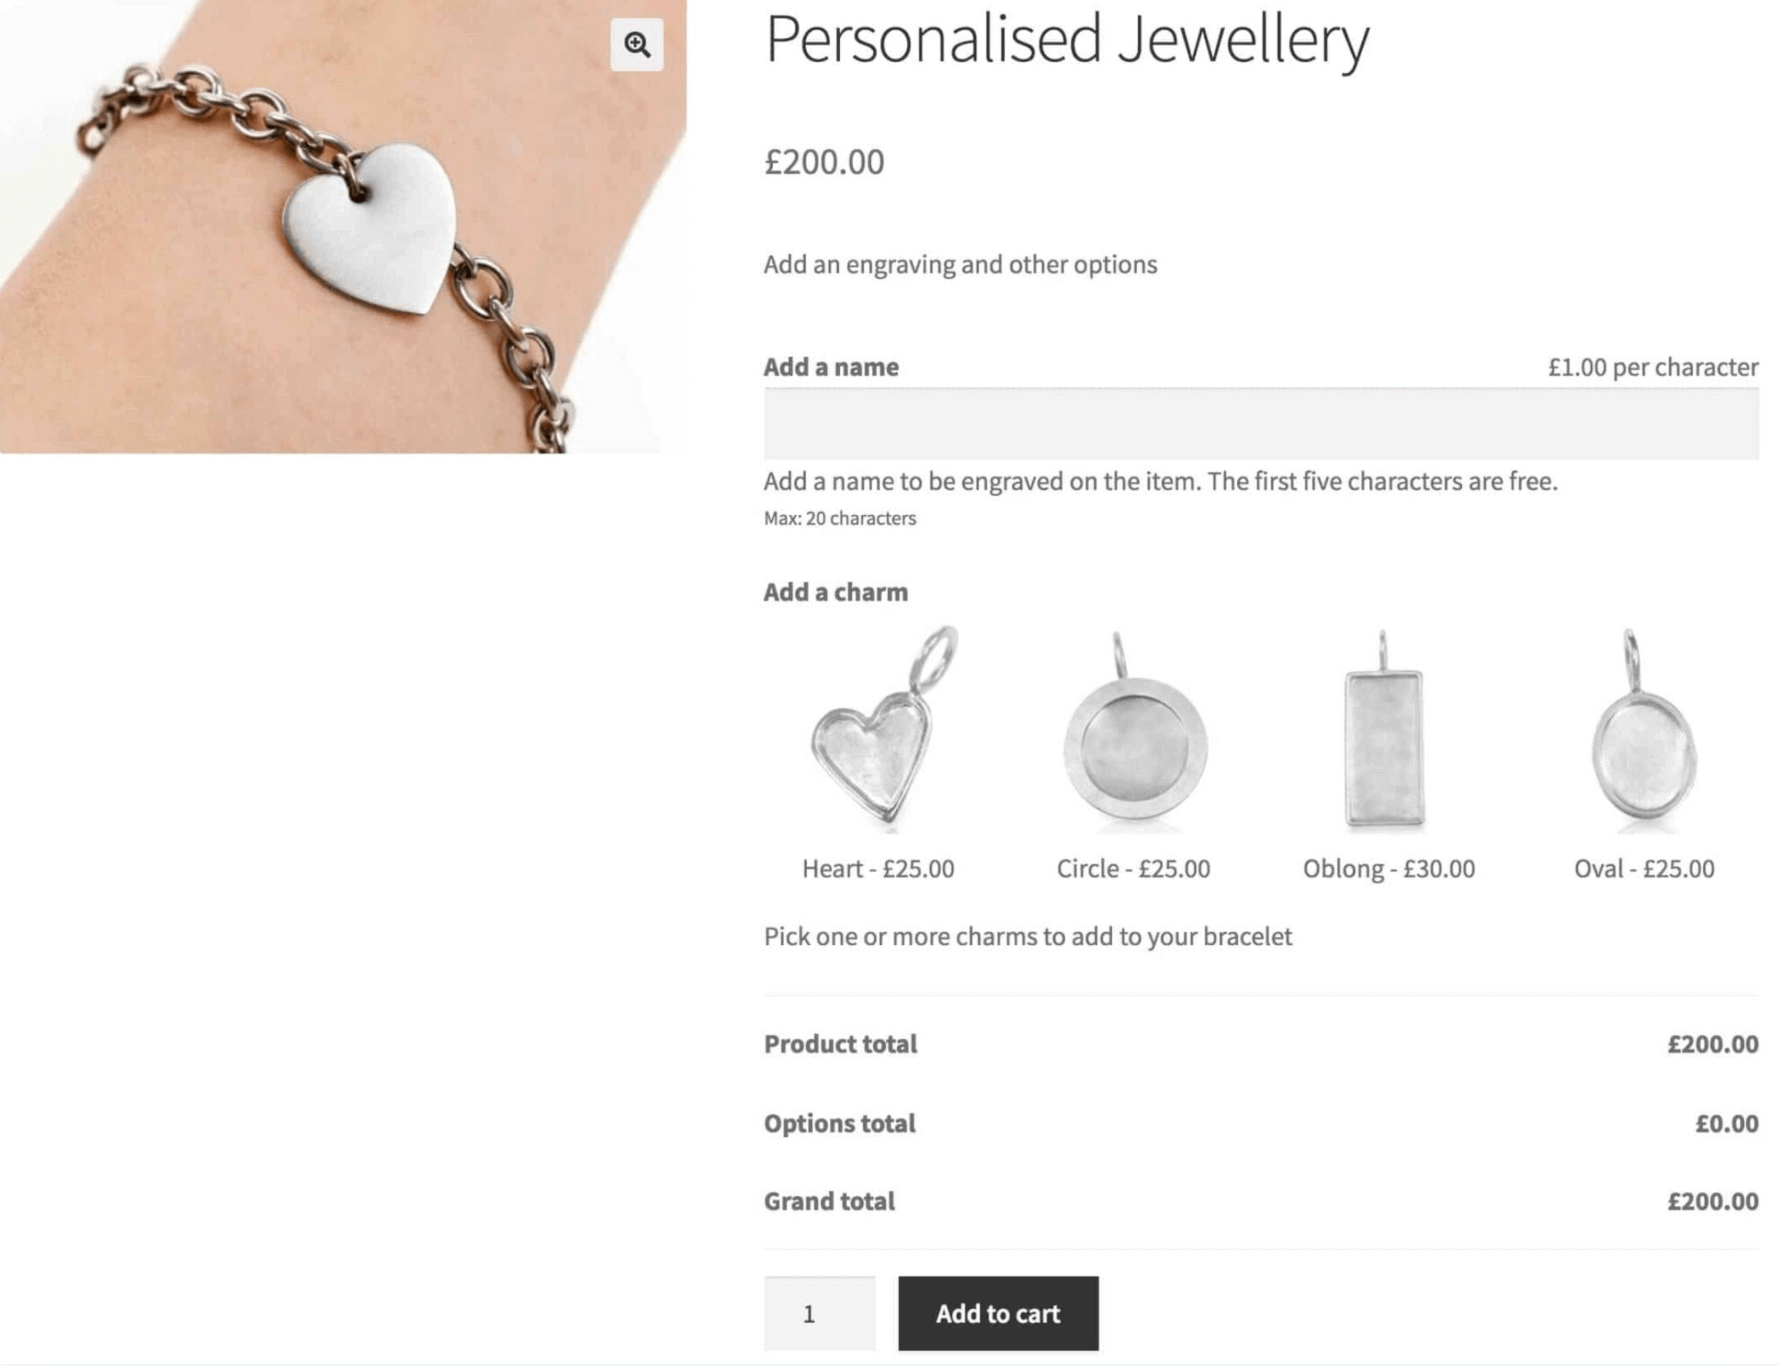Click the Grand total amount
1779x1366 pixels.
click(x=1712, y=1201)
